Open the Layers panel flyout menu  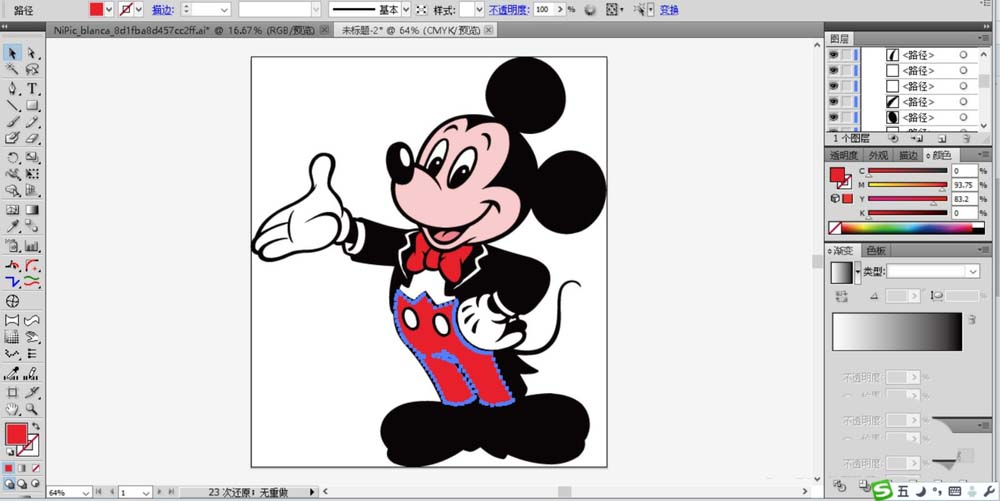[984, 40]
